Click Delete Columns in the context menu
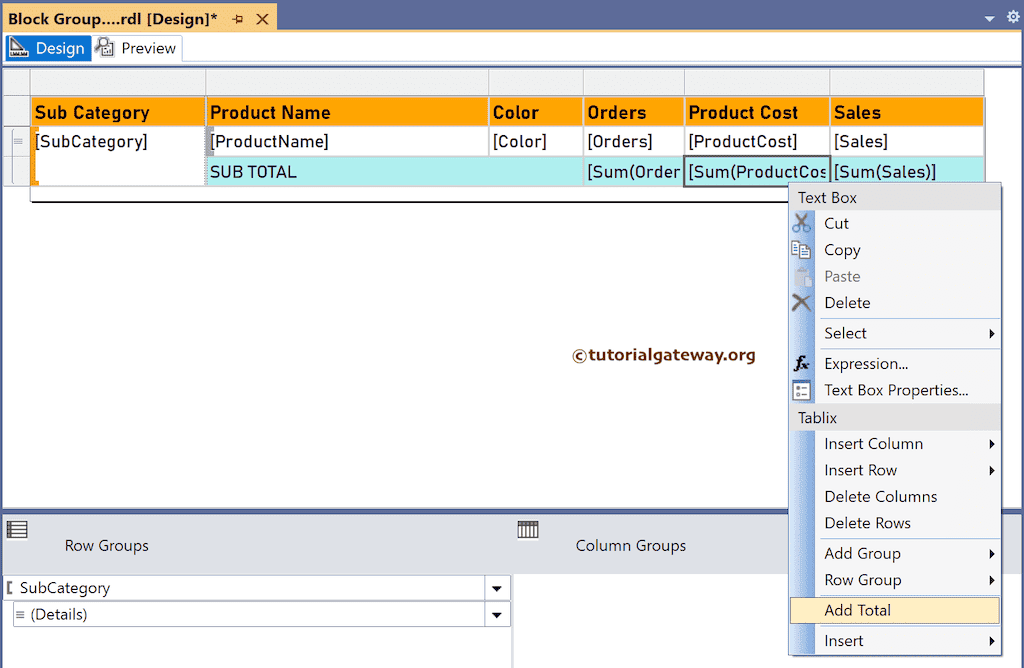Image resolution: width=1024 pixels, height=668 pixels. [880, 496]
